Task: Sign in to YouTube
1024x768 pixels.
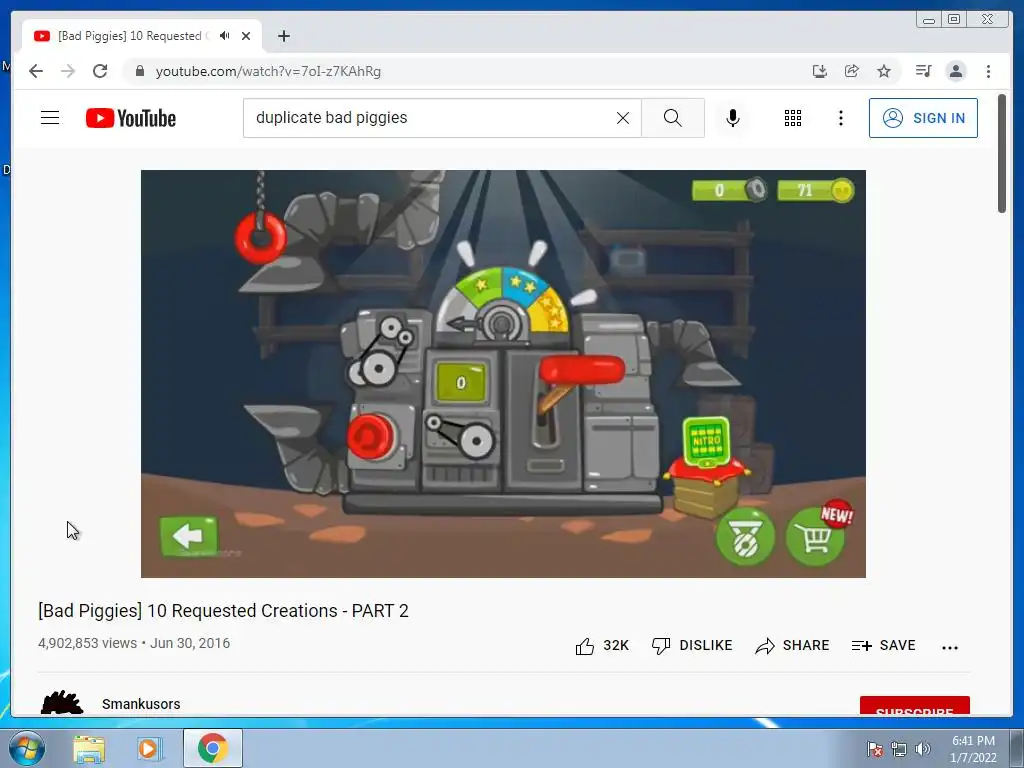Action: (923, 118)
